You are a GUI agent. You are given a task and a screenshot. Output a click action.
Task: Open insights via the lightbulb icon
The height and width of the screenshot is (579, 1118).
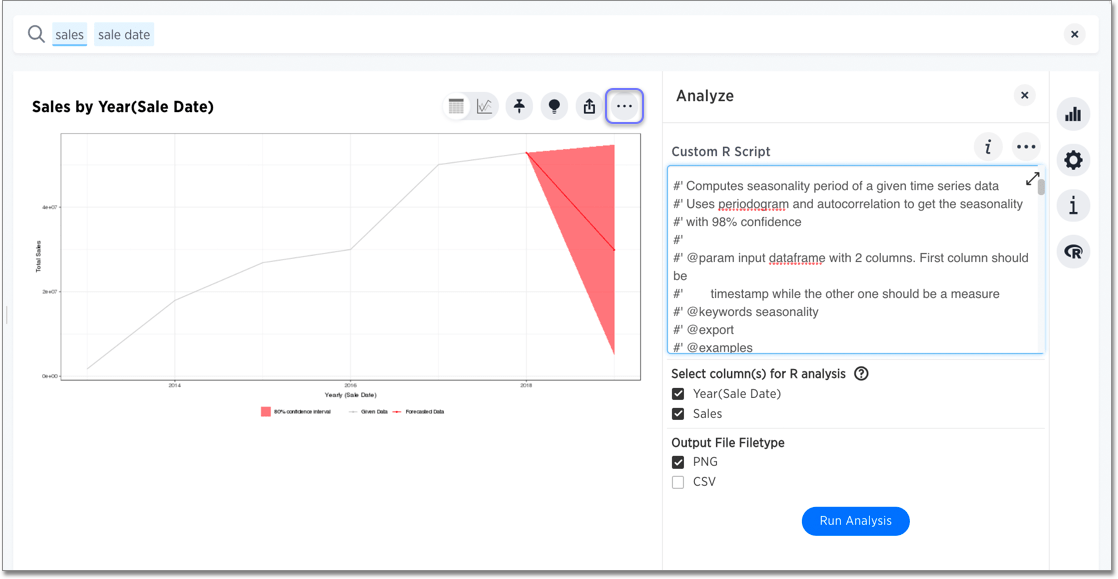point(554,106)
